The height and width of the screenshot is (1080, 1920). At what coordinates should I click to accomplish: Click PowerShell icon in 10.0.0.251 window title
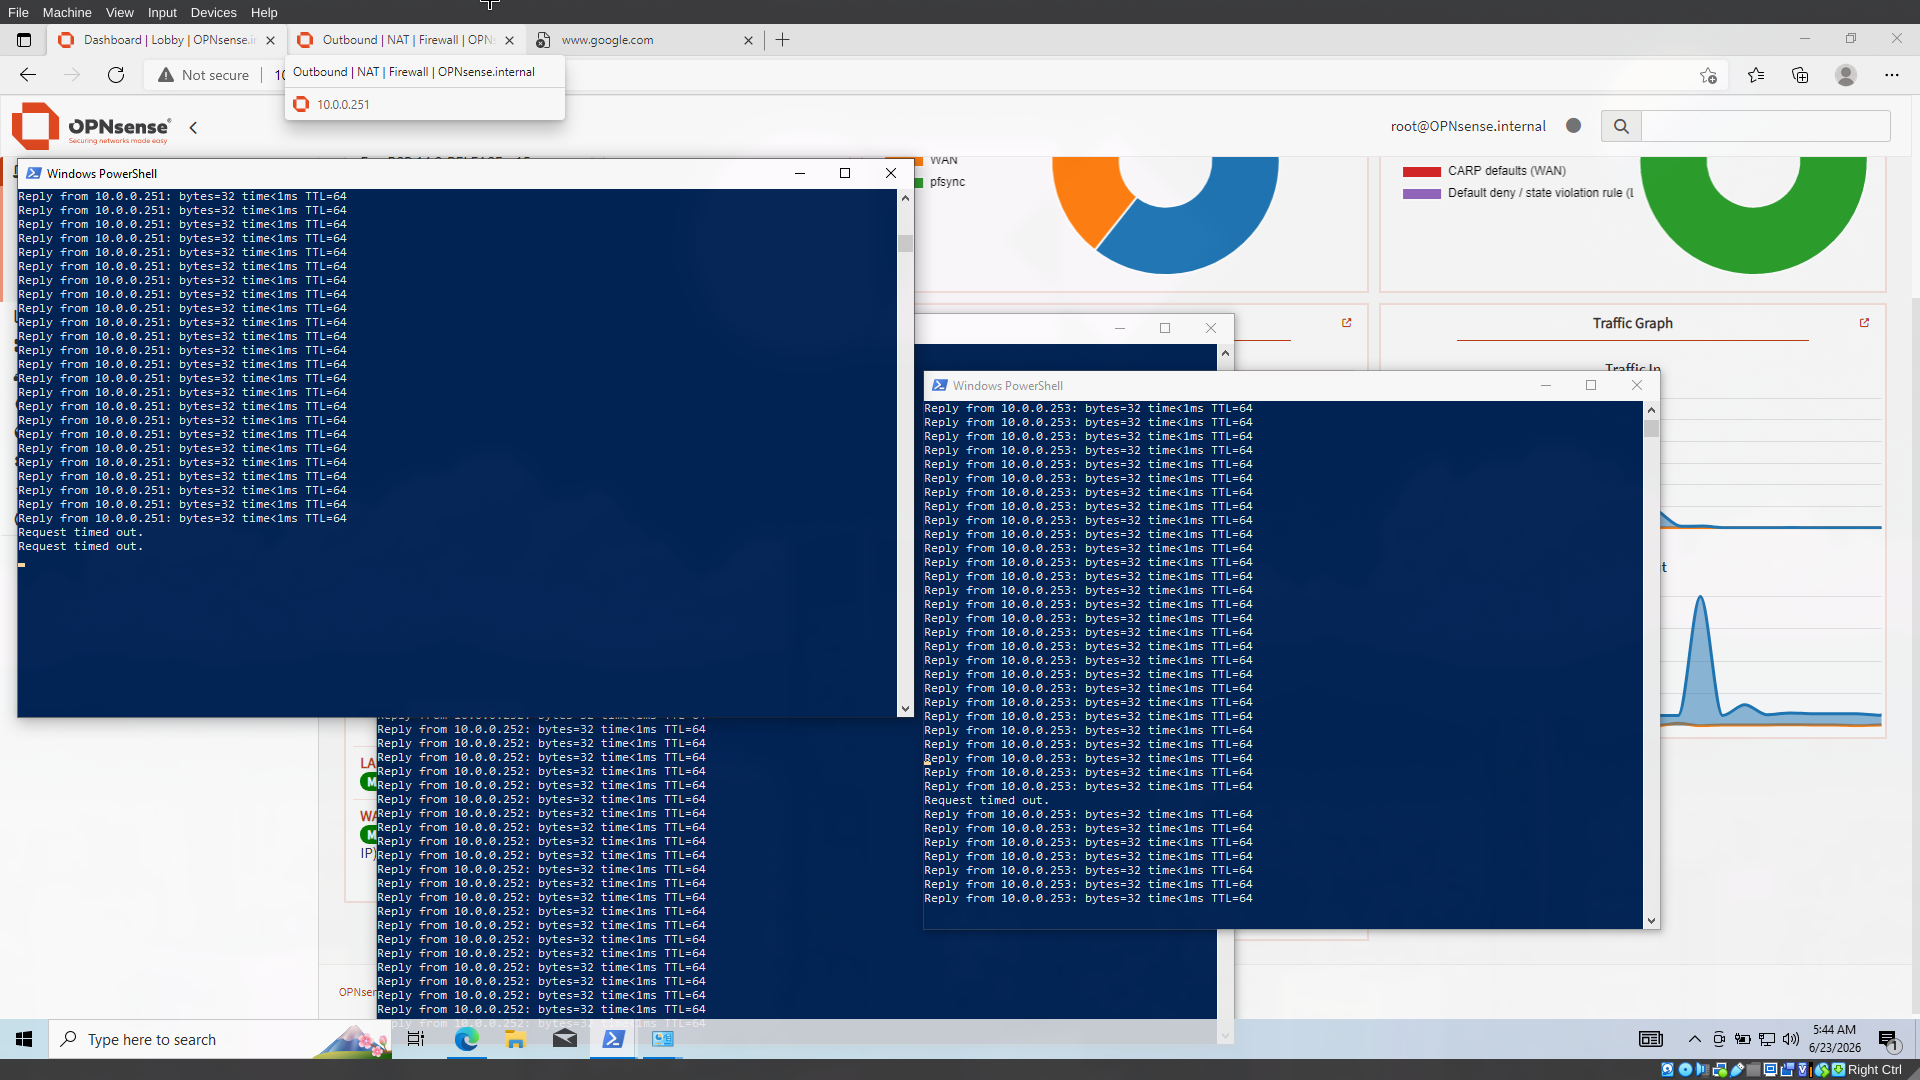pyautogui.click(x=33, y=173)
